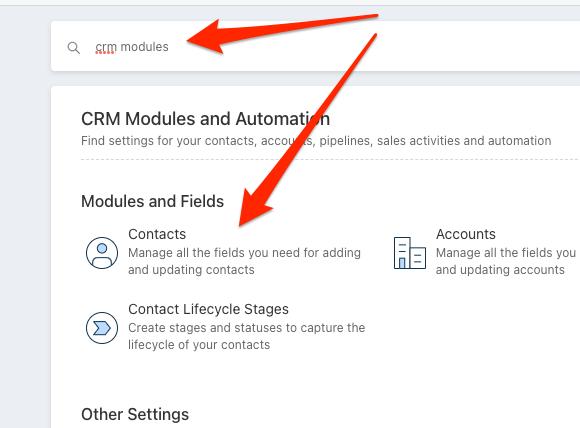Click the Contact Lifecycle Stages chevron icon
Screen dimensions: 580x428
point(102,328)
